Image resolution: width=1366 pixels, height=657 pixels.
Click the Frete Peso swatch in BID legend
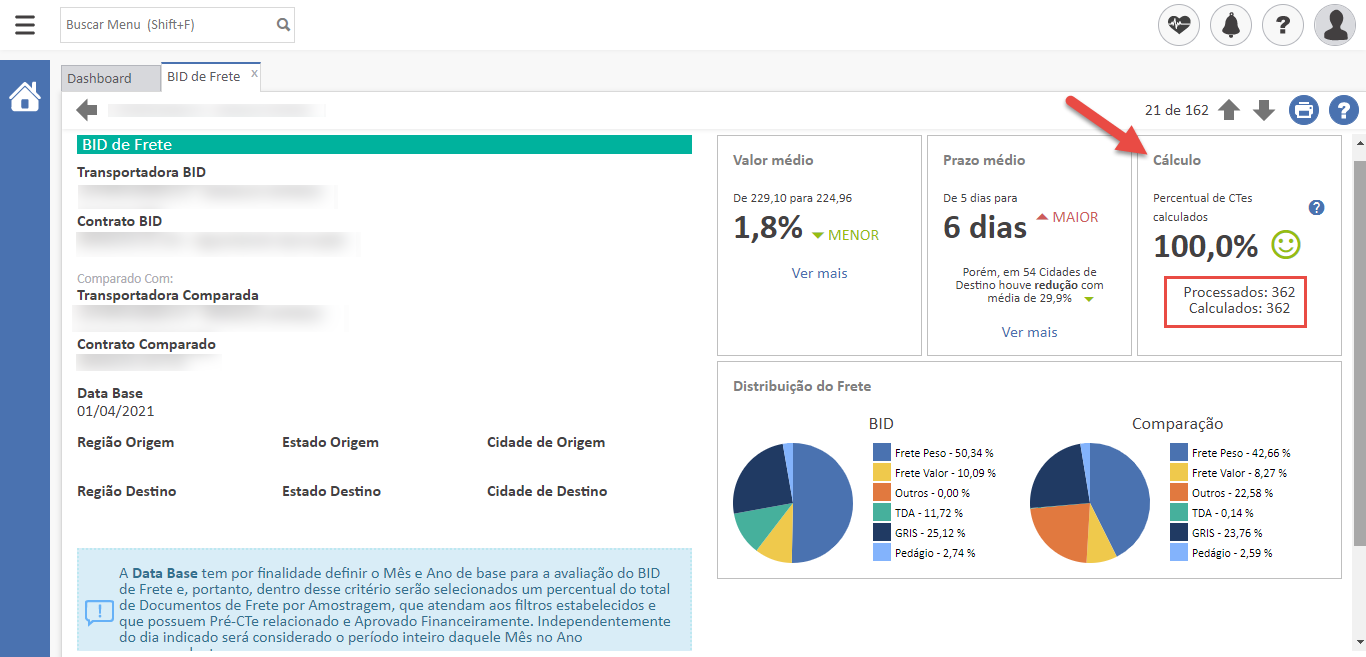(881, 453)
